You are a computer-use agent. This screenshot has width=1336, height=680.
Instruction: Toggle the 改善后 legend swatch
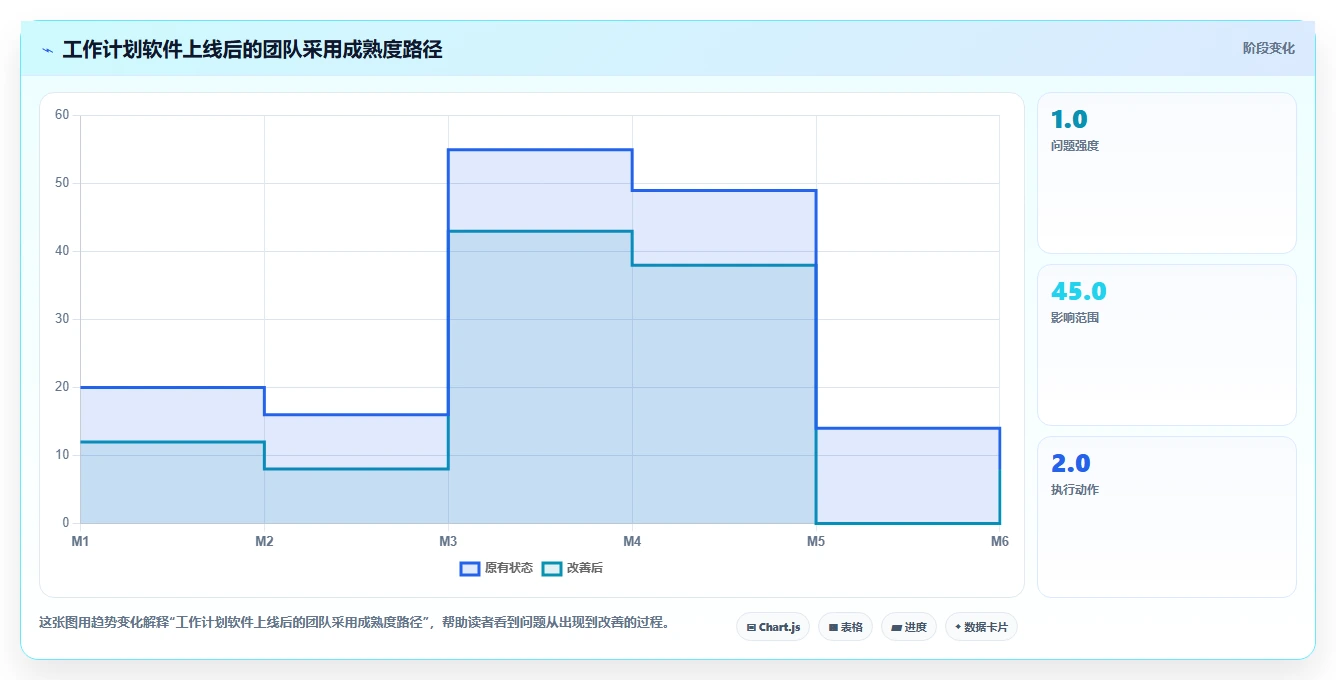(x=552, y=568)
